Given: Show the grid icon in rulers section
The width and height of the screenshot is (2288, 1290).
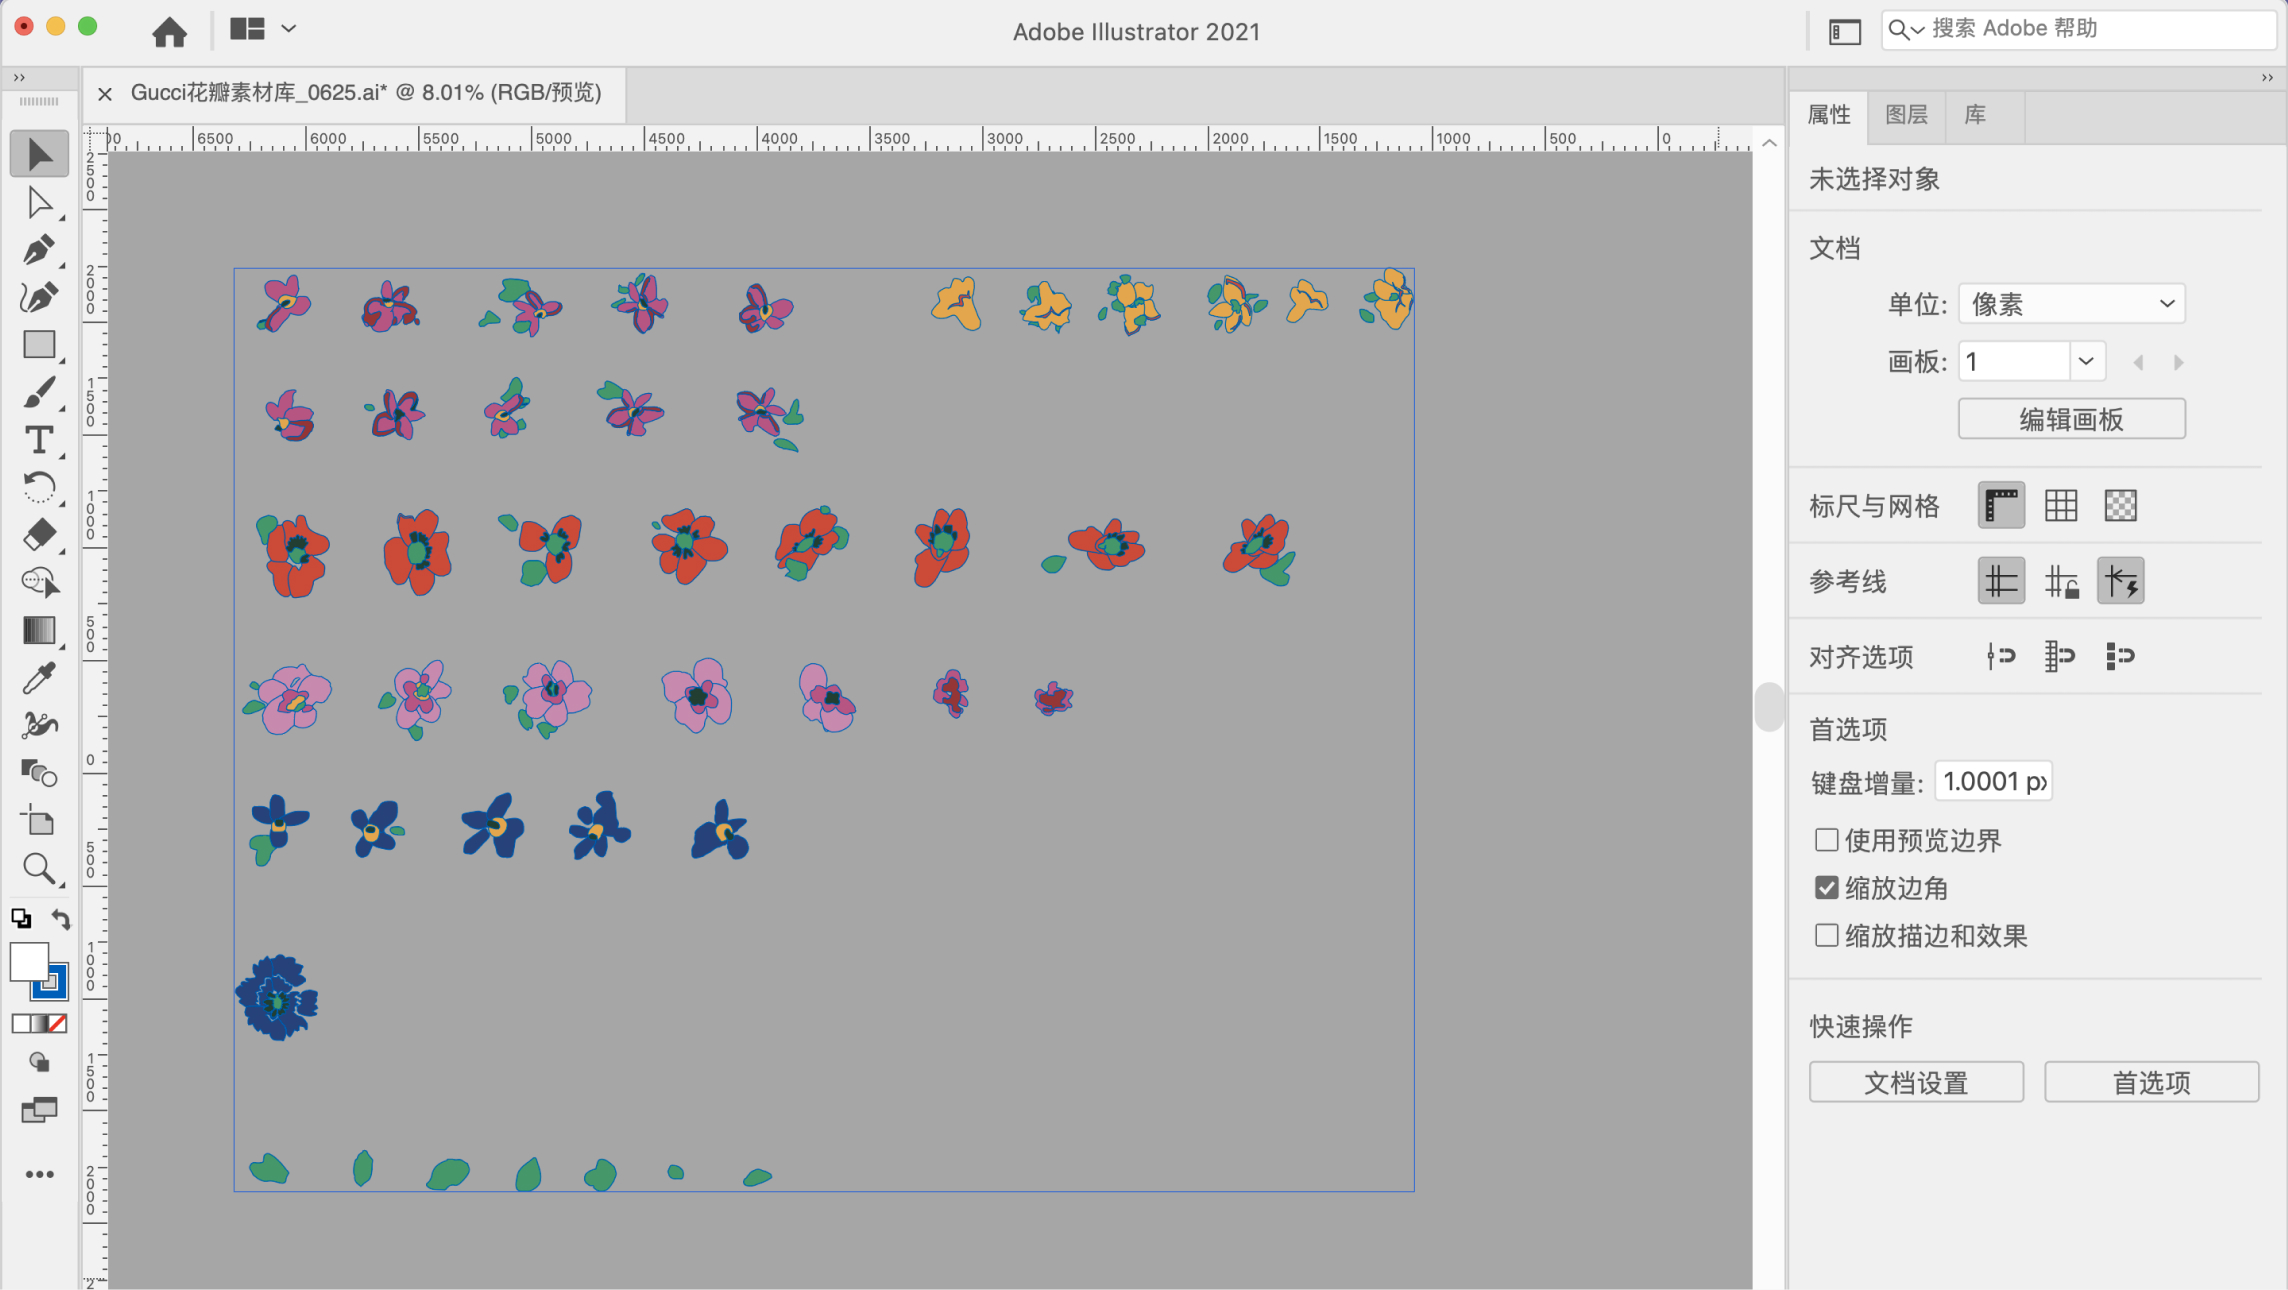Looking at the screenshot, I should point(2060,506).
